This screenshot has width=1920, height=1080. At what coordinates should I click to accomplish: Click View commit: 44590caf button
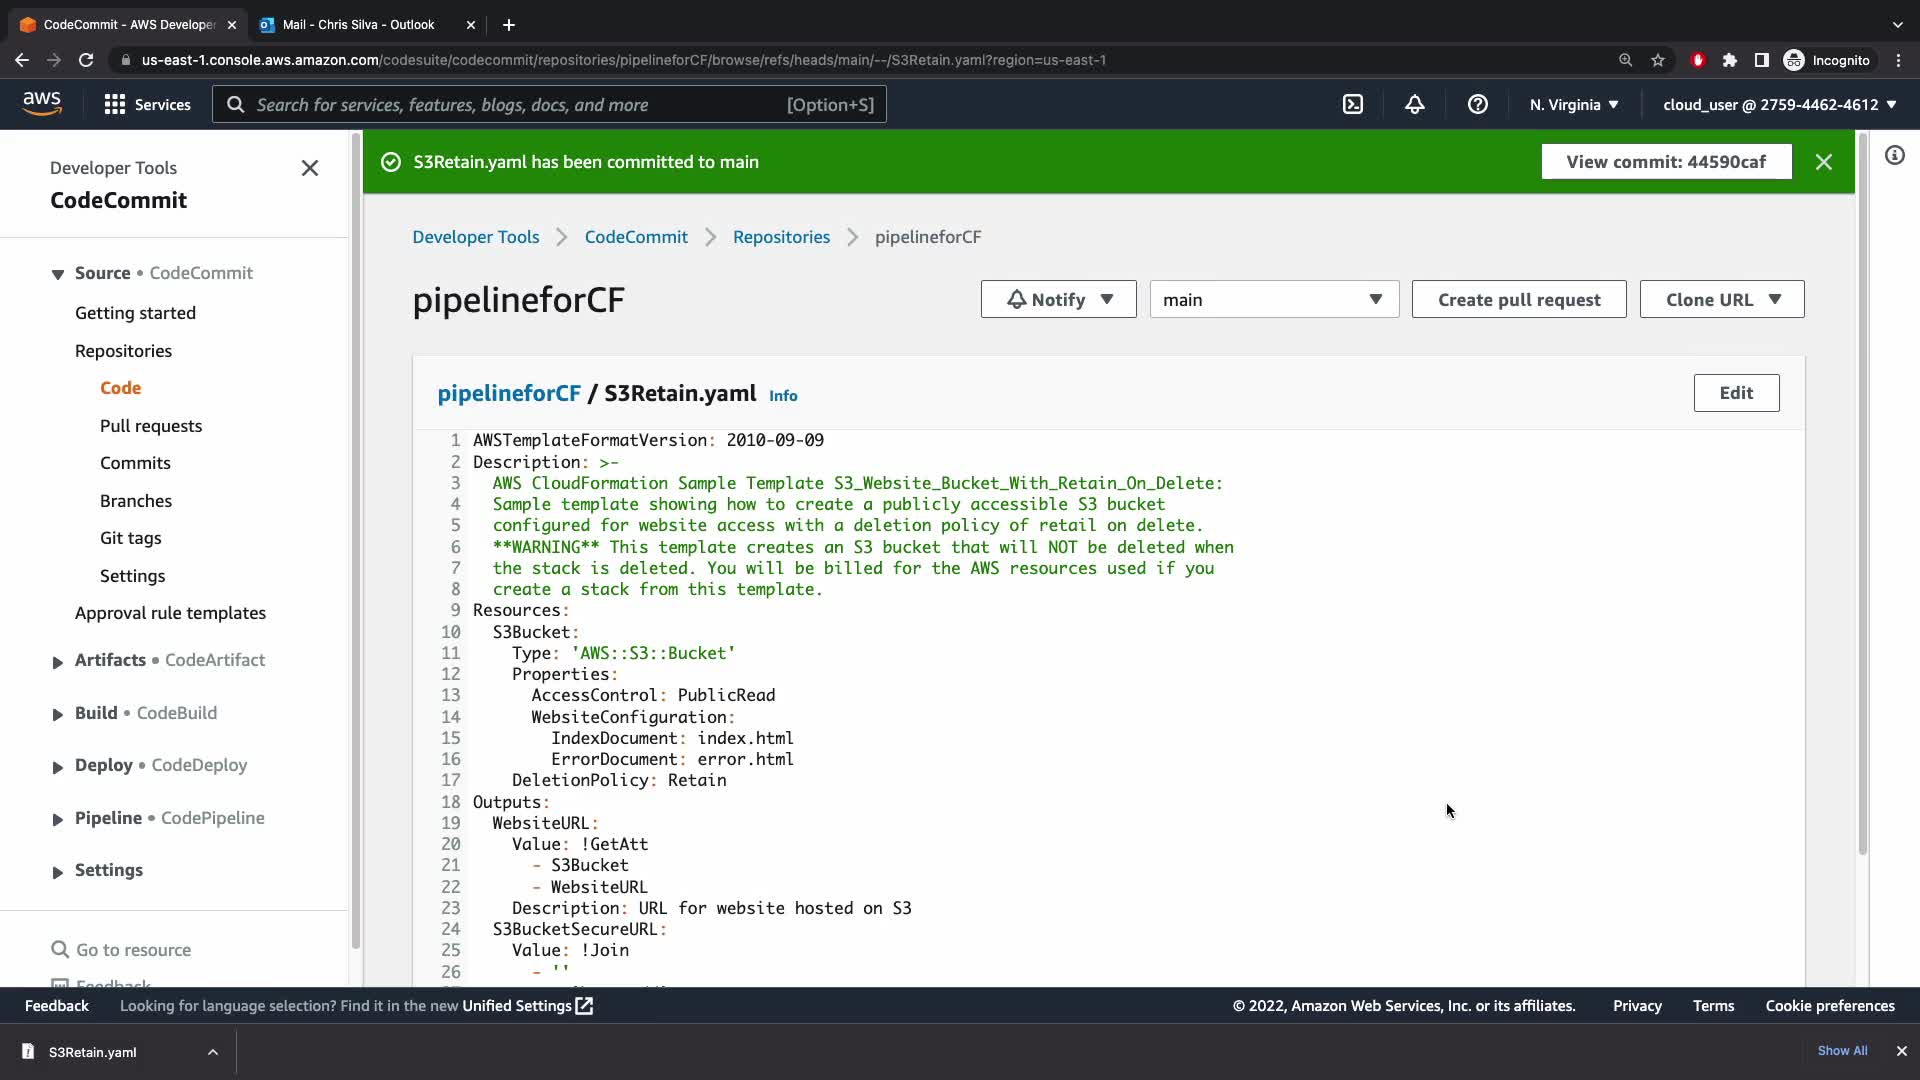click(x=1665, y=162)
